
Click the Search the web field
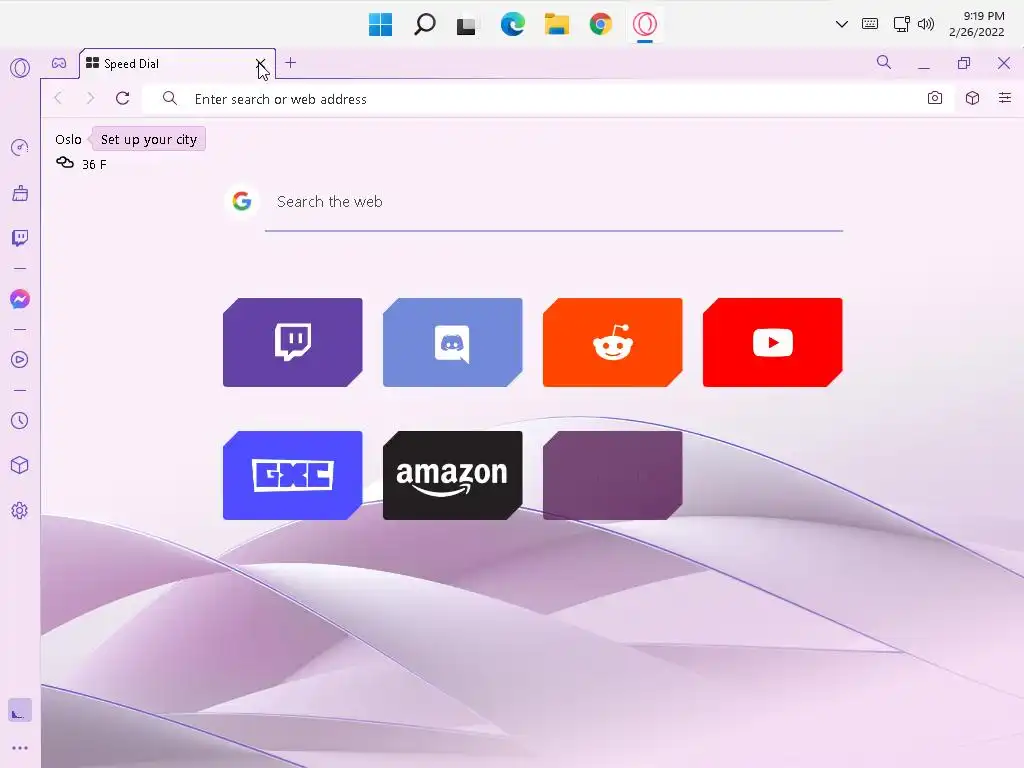click(x=554, y=202)
